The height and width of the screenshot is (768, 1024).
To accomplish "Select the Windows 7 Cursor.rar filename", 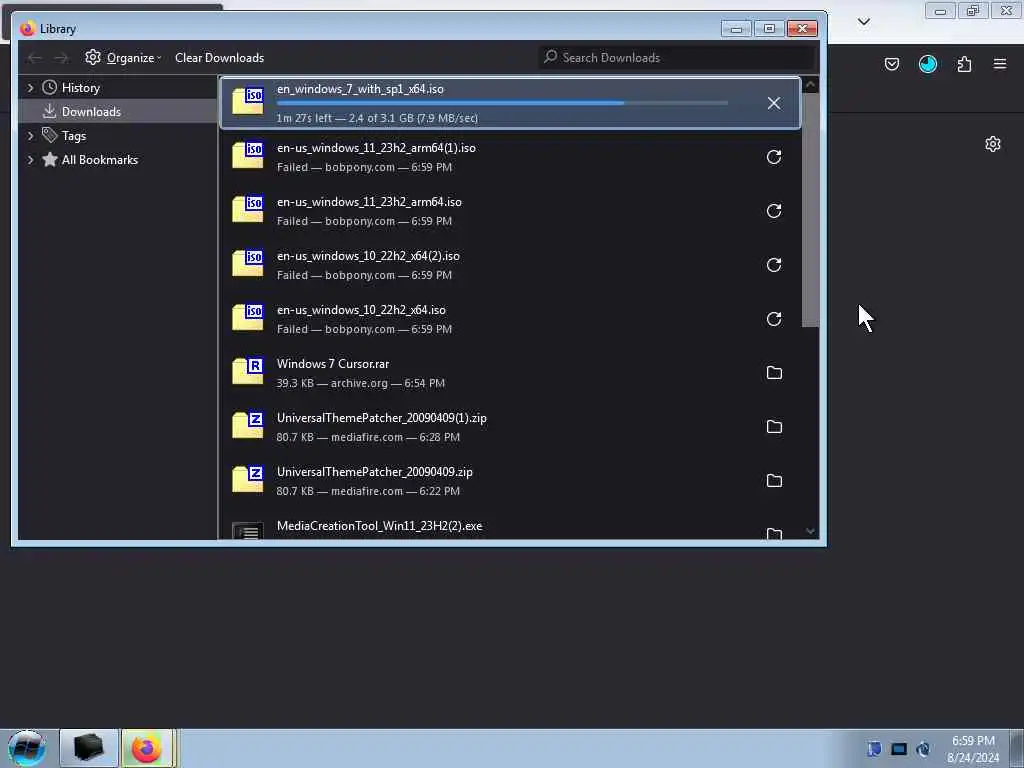I will pos(333,364).
